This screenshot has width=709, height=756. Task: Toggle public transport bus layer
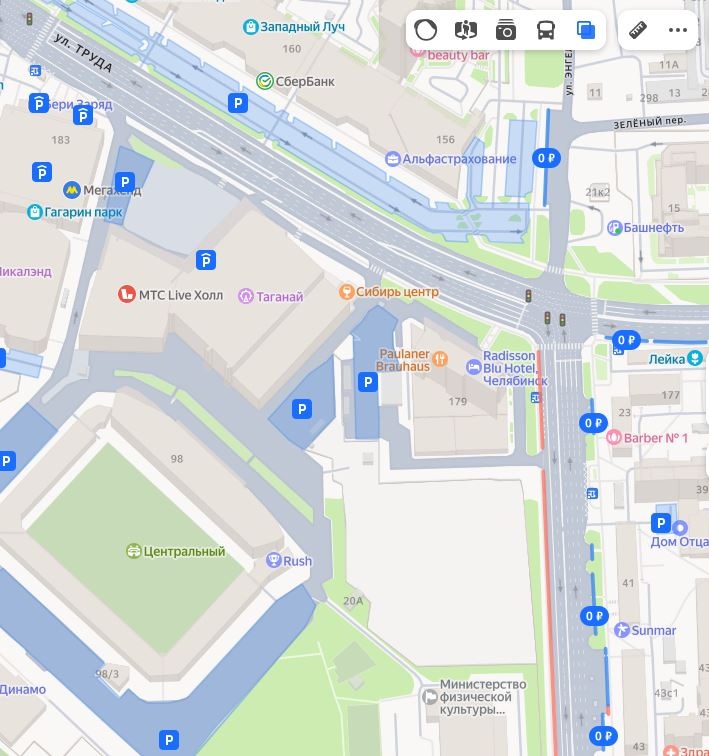click(x=546, y=30)
